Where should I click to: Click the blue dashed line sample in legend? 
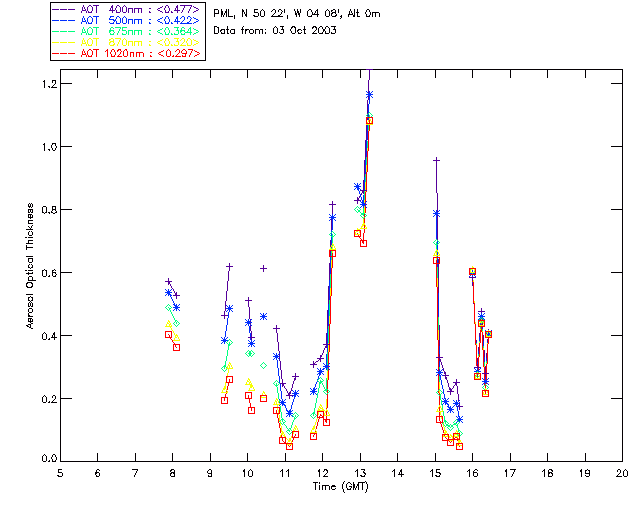[63, 21]
